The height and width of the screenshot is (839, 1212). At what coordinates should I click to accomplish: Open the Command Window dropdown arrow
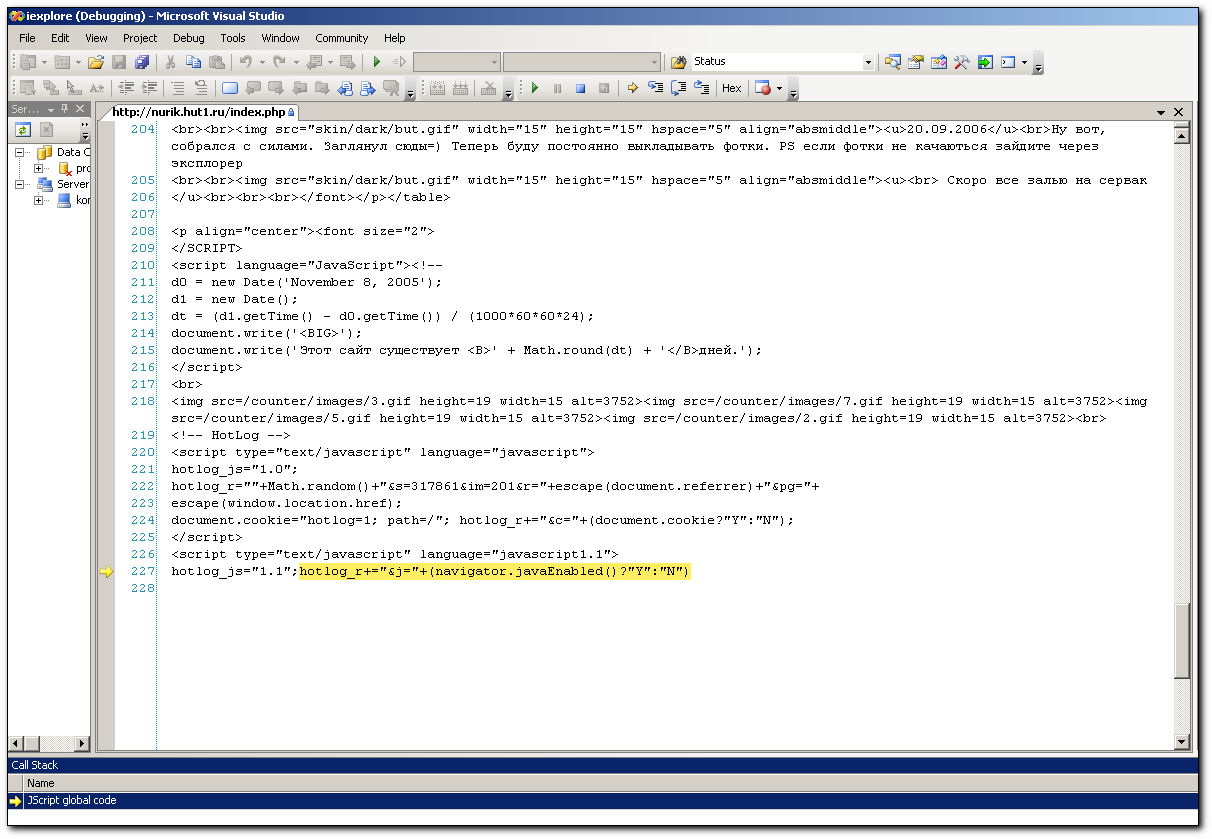[1024, 62]
